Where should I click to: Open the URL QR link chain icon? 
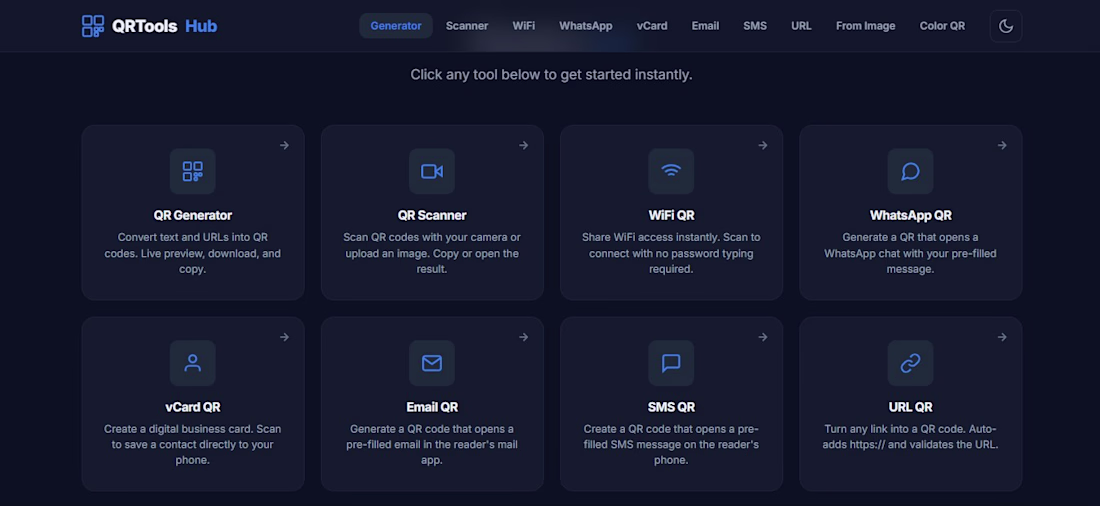click(910, 363)
